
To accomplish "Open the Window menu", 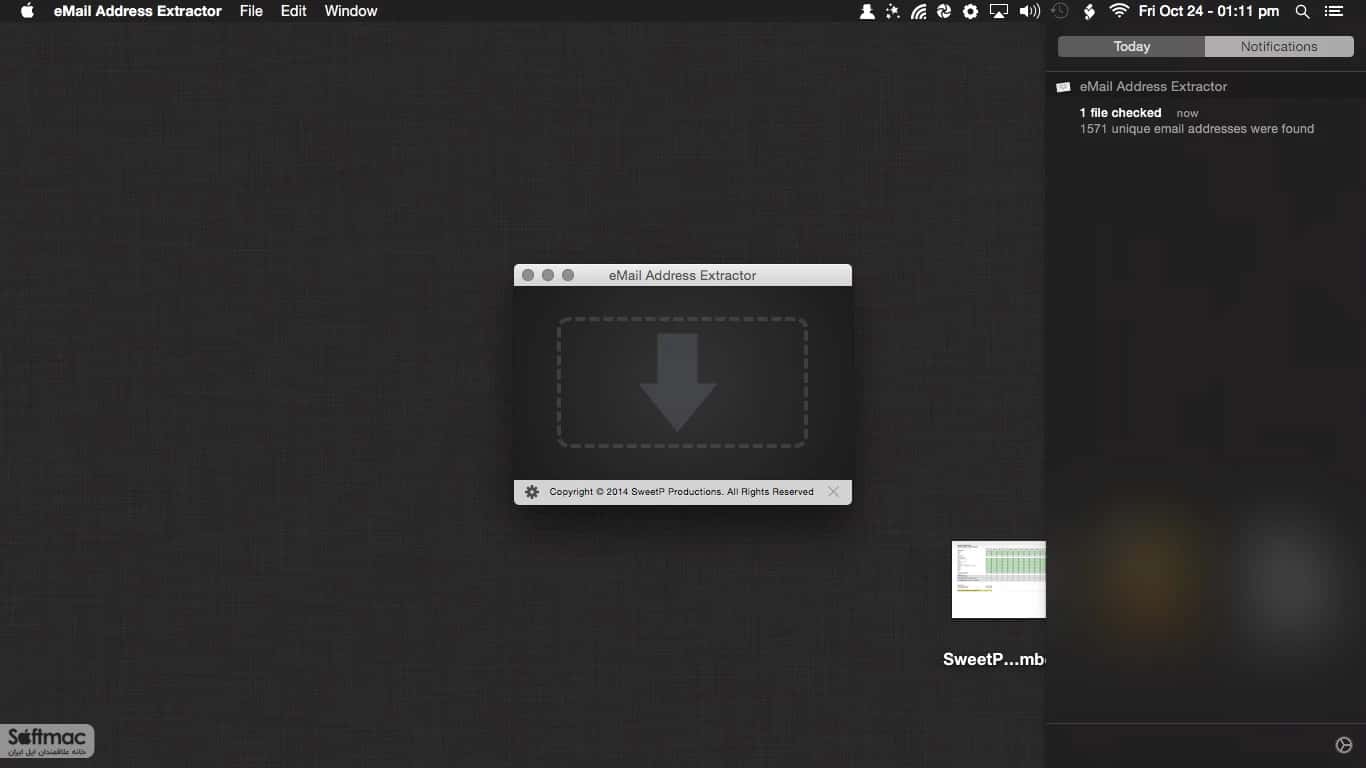I will coord(351,11).
